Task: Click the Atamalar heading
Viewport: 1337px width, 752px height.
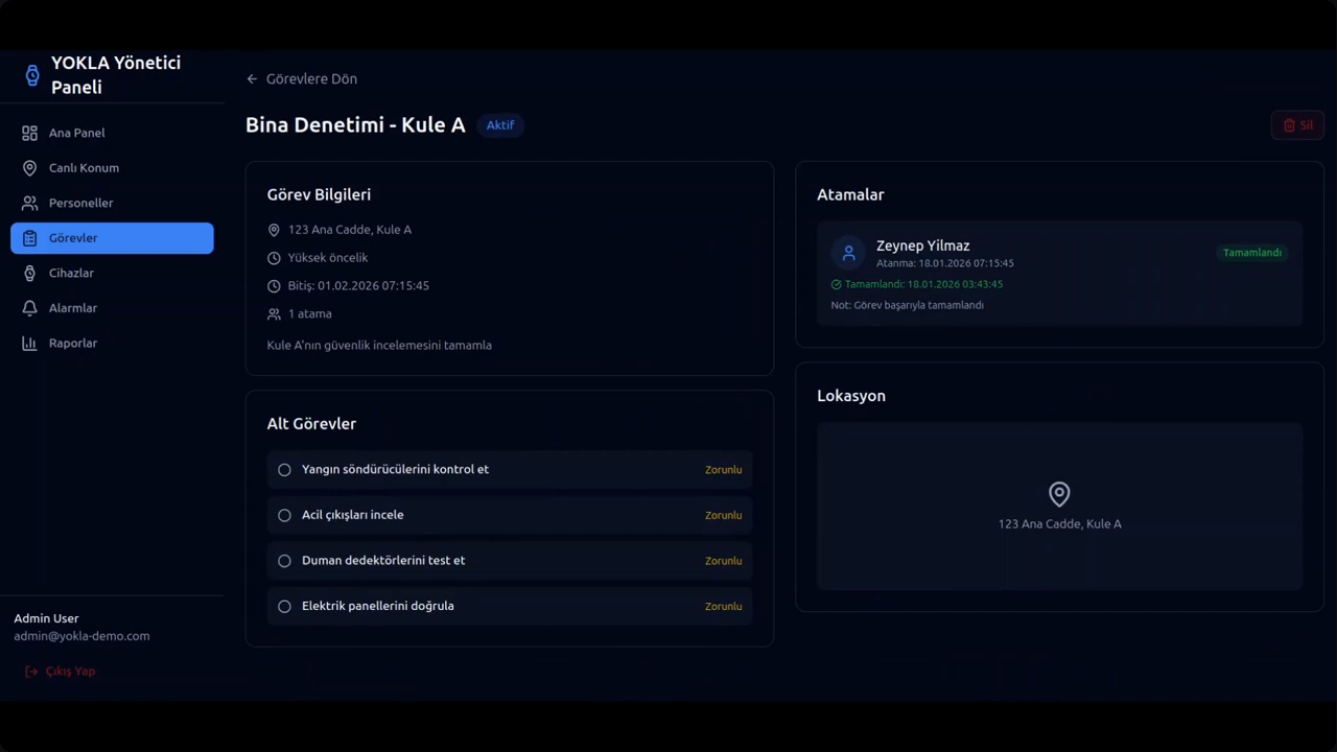Action: 850,195
